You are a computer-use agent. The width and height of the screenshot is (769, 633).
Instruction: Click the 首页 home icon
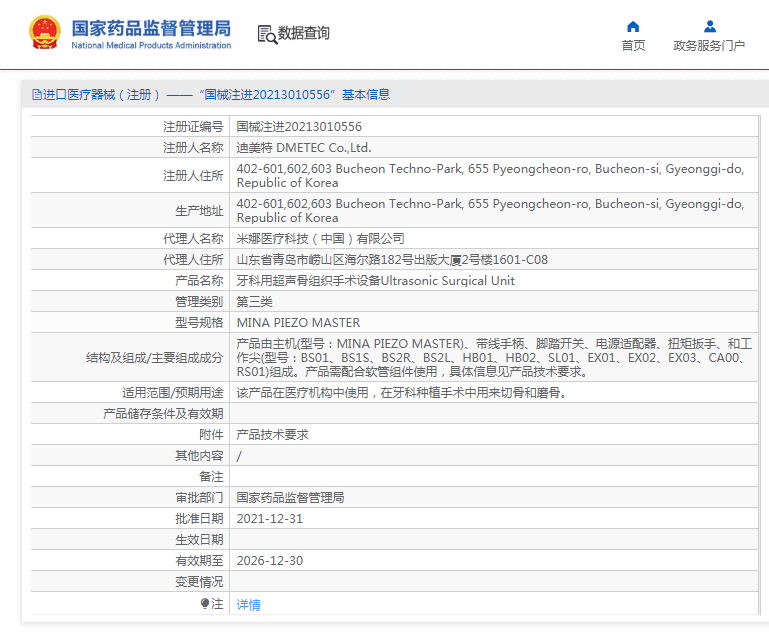(x=633, y=26)
